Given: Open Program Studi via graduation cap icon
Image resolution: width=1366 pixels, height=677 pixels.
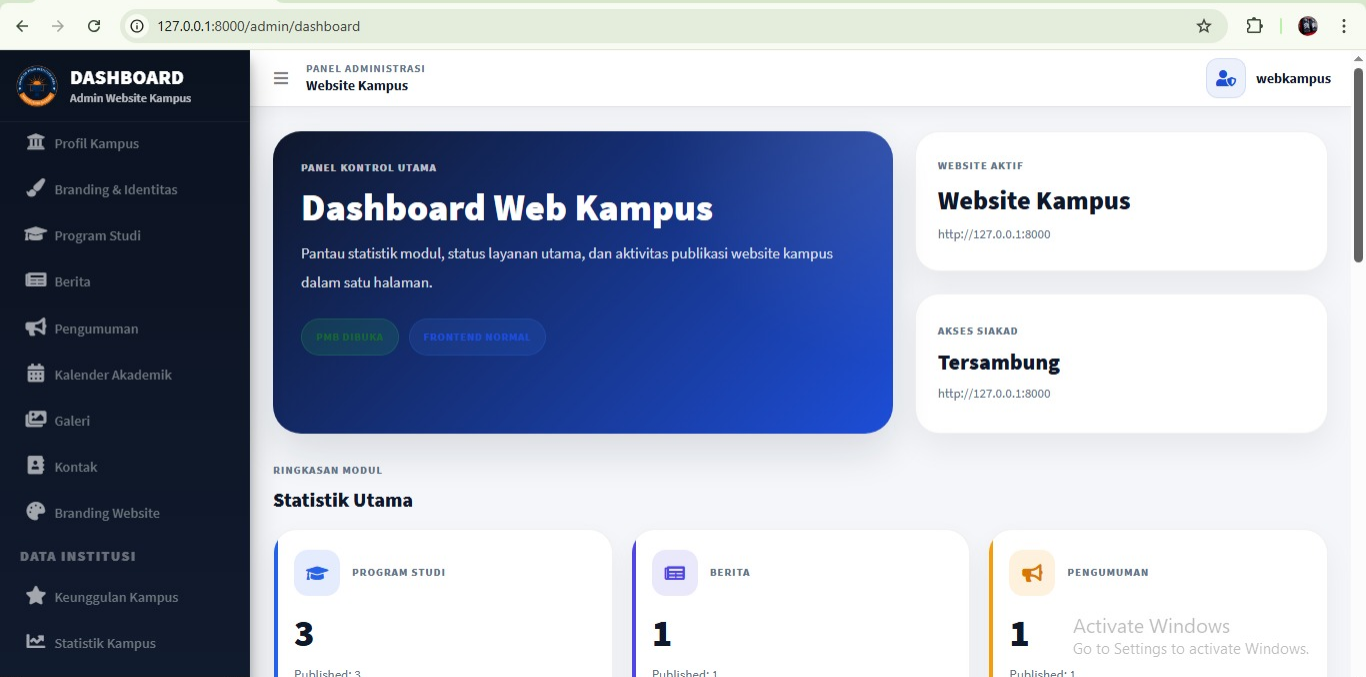Looking at the screenshot, I should tap(35, 235).
